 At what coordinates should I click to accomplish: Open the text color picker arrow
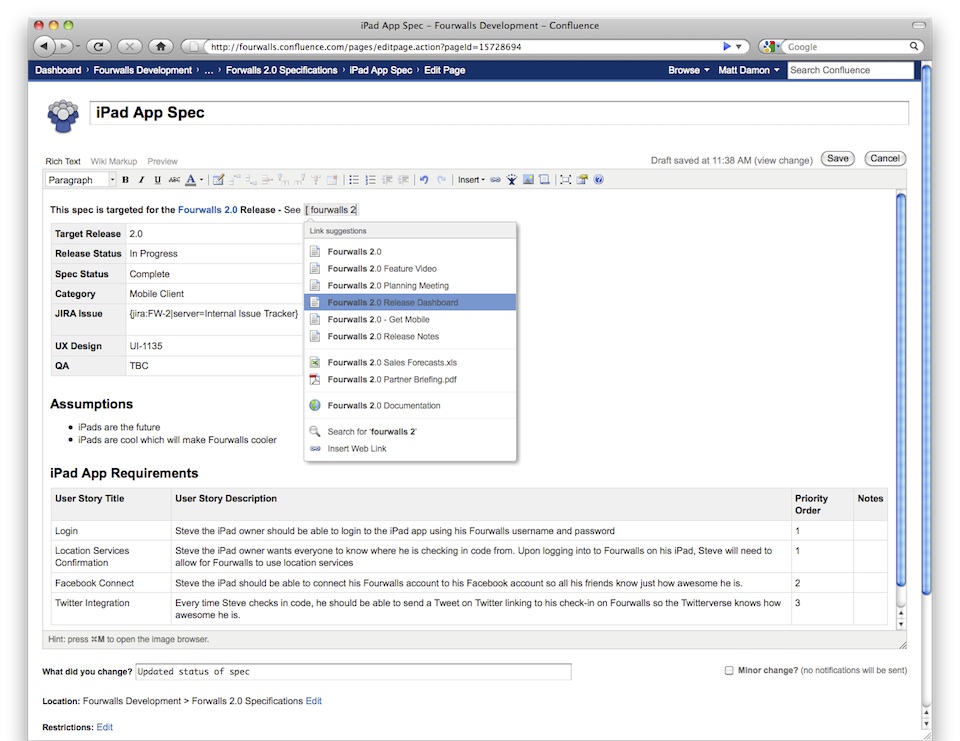[x=201, y=180]
